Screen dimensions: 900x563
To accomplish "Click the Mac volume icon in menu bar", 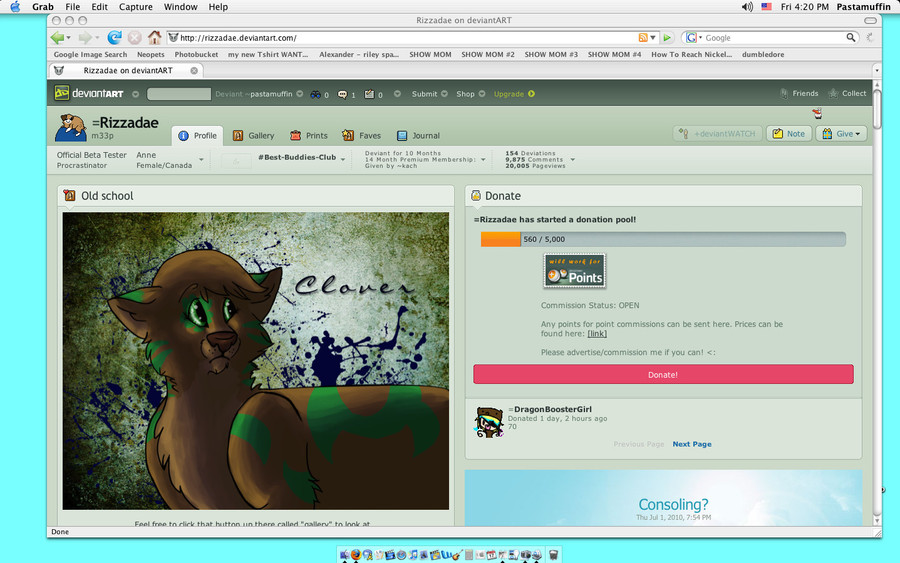I will tap(747, 7).
